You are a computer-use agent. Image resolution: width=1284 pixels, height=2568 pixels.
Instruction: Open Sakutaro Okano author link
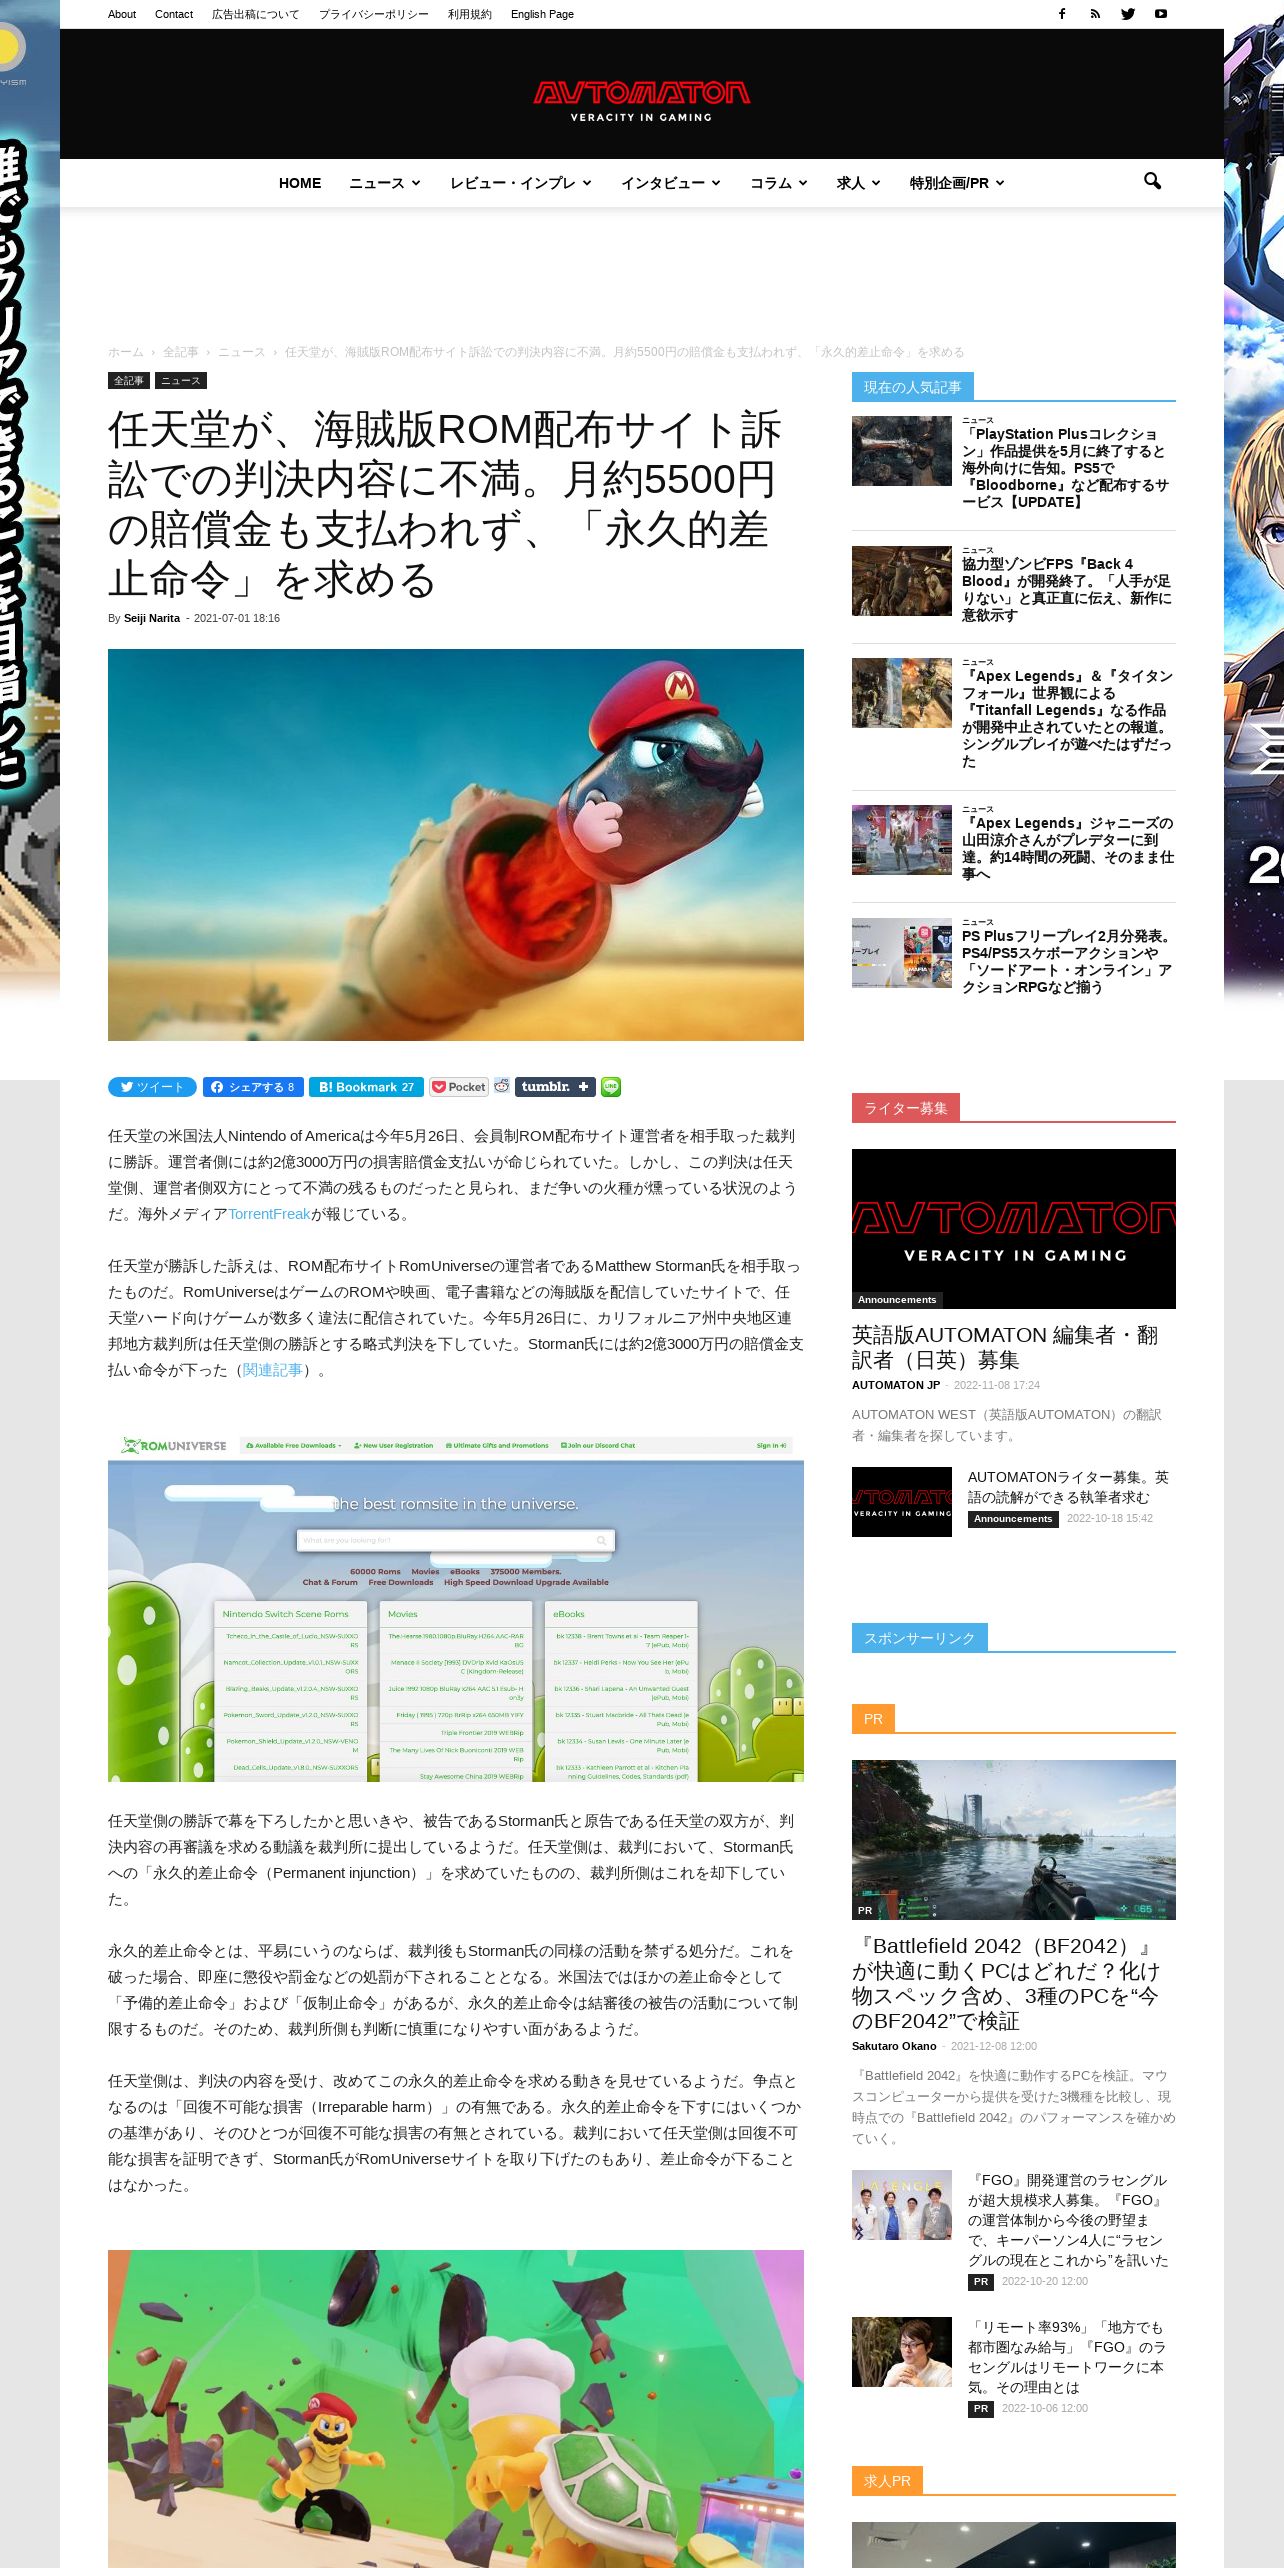894,2046
